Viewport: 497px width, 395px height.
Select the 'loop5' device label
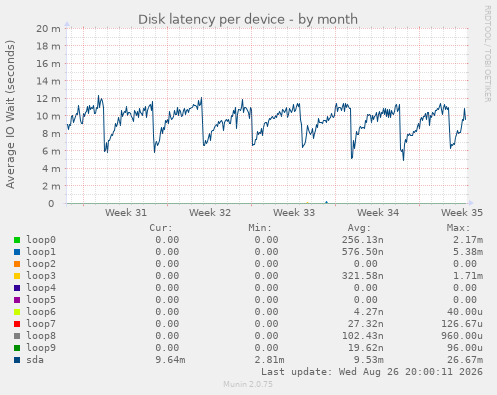pyautogui.click(x=41, y=300)
